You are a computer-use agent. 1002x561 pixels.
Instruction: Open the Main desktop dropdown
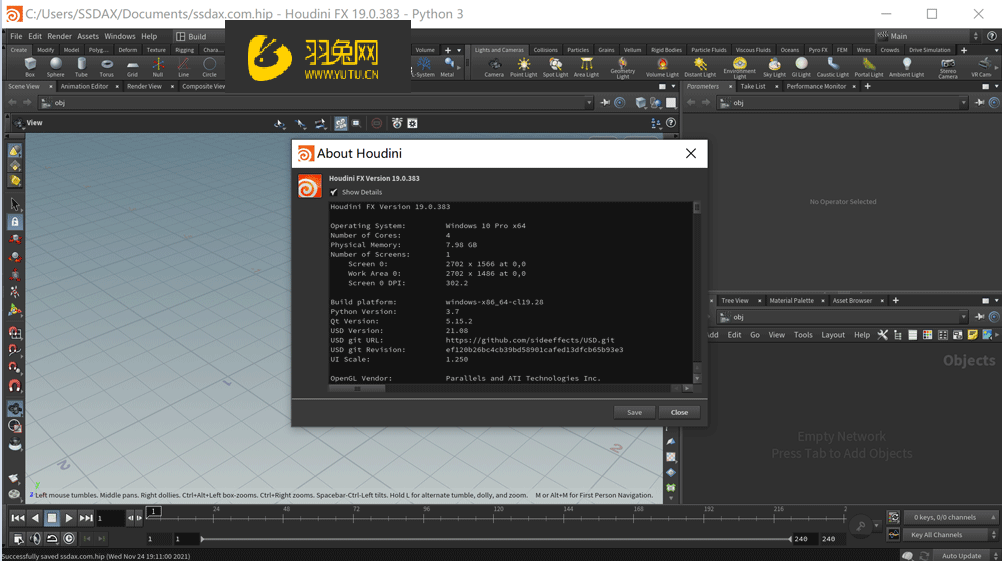pyautogui.click(x=929, y=36)
